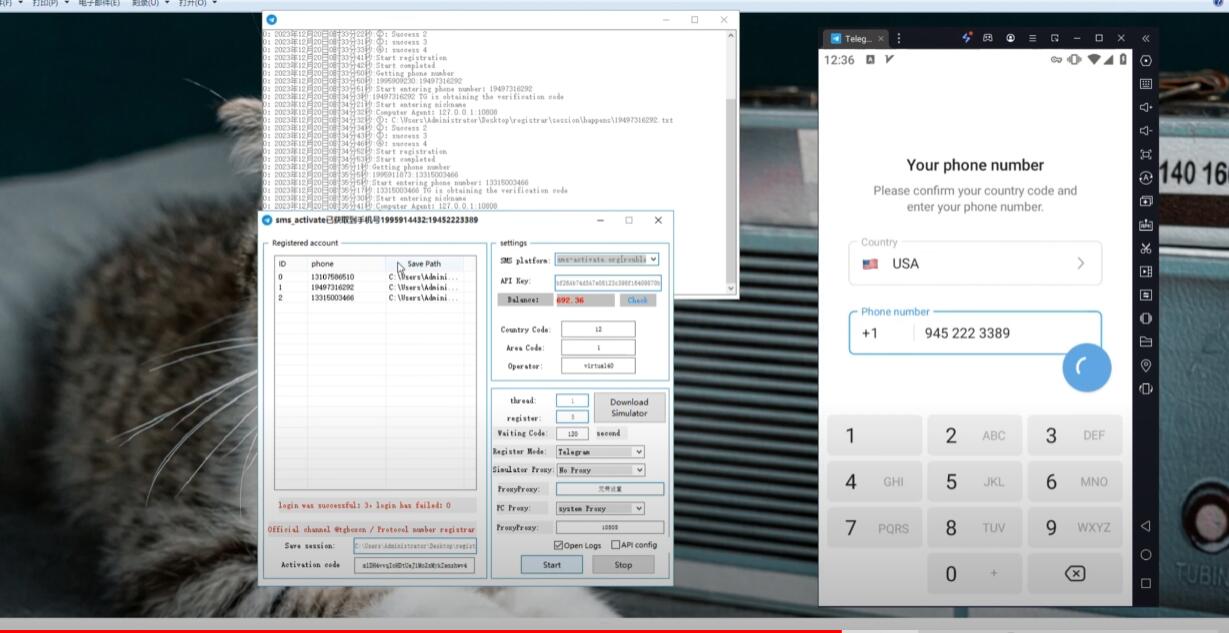Lower emulator volume with the volume down icon
The height and width of the screenshot is (633, 1229).
click(1146, 131)
